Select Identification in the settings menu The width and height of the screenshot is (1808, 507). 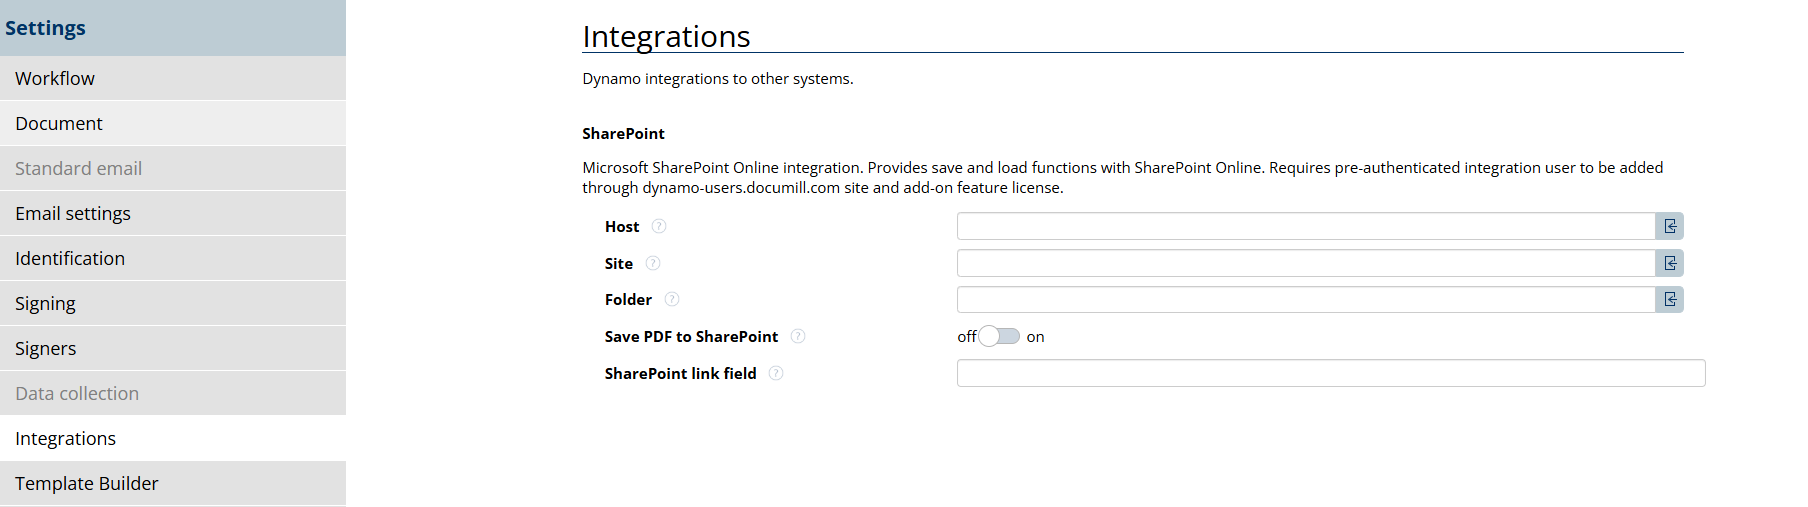tap(70, 259)
